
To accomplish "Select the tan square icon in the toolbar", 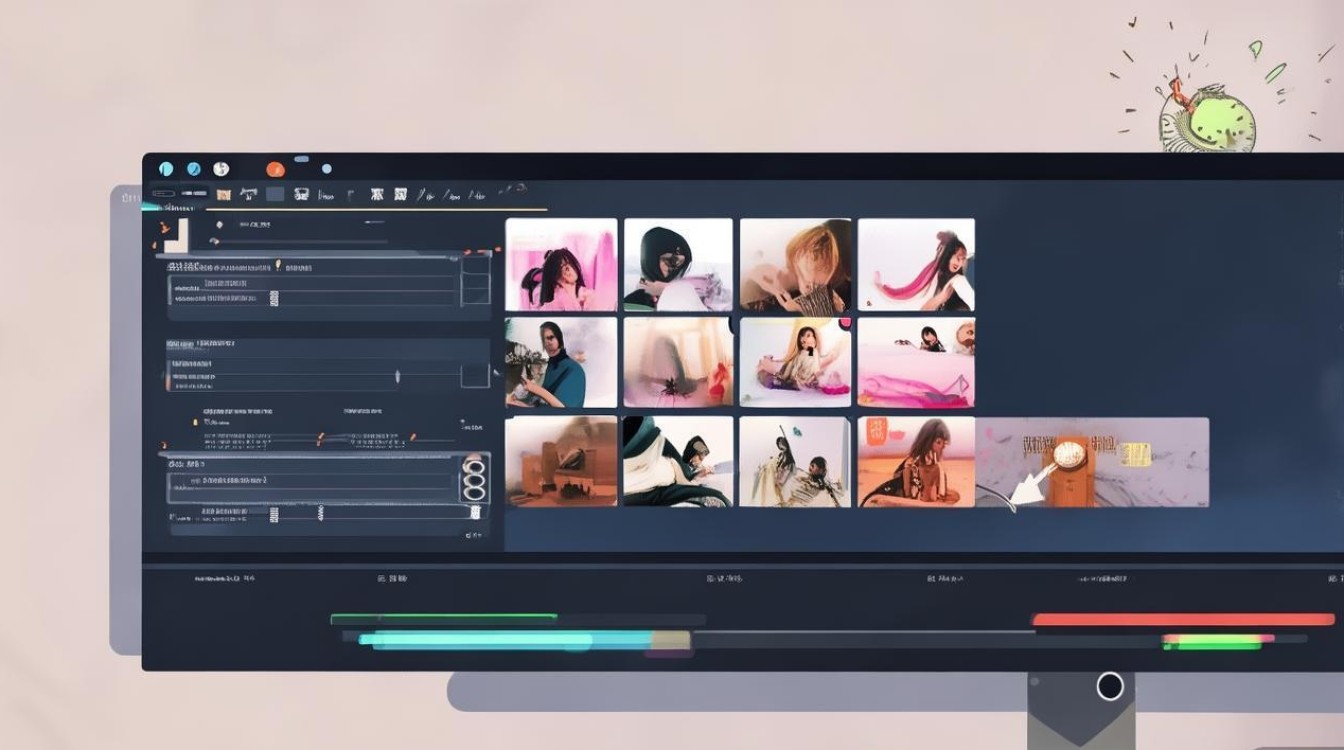I will (224, 194).
